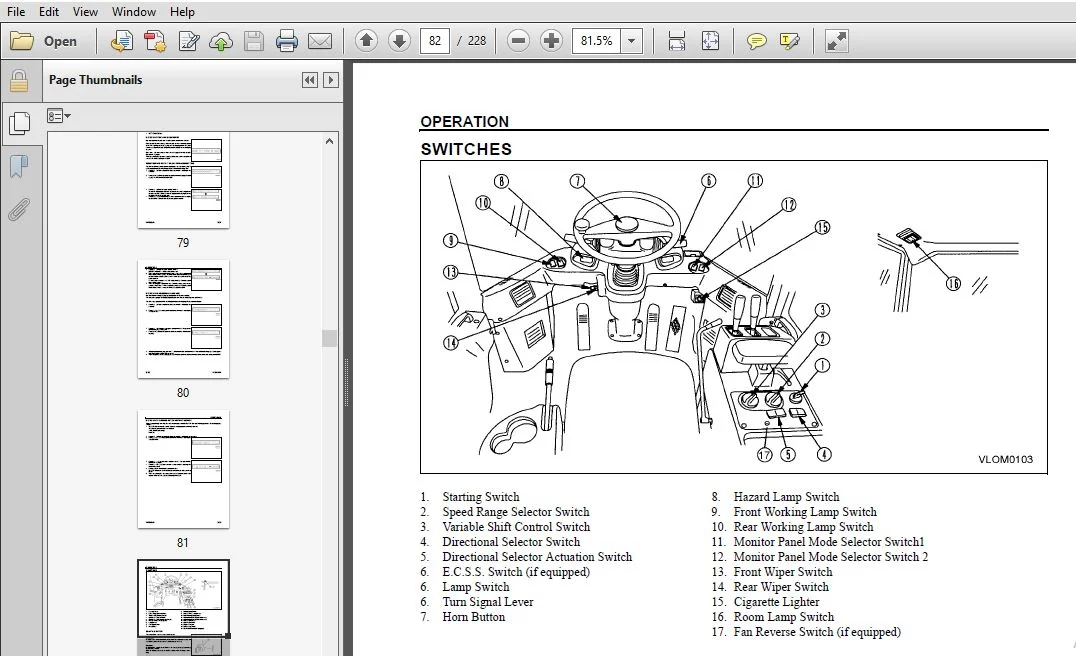Click the Page Thumbnails panel title
This screenshot has height=656, width=1076.
(95, 80)
